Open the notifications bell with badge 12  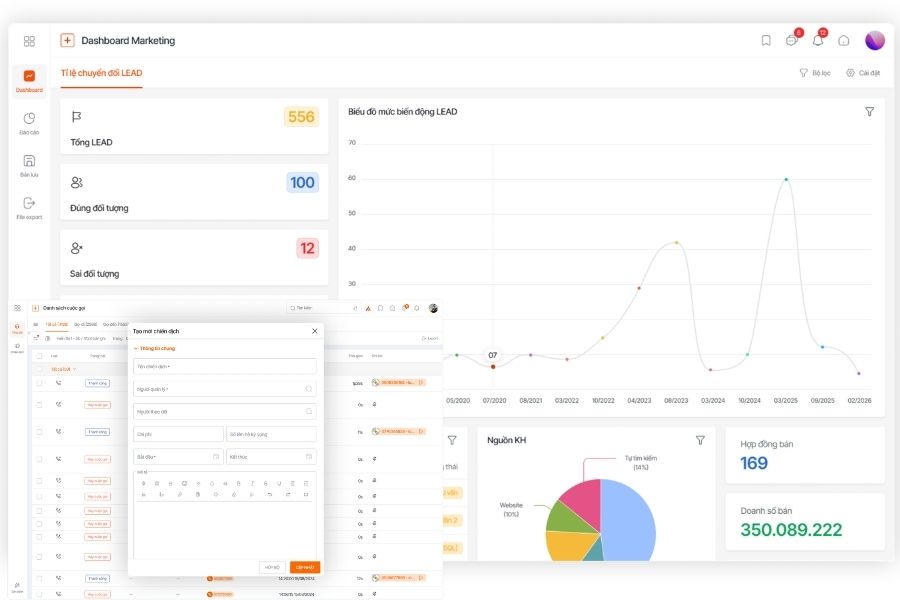click(818, 40)
